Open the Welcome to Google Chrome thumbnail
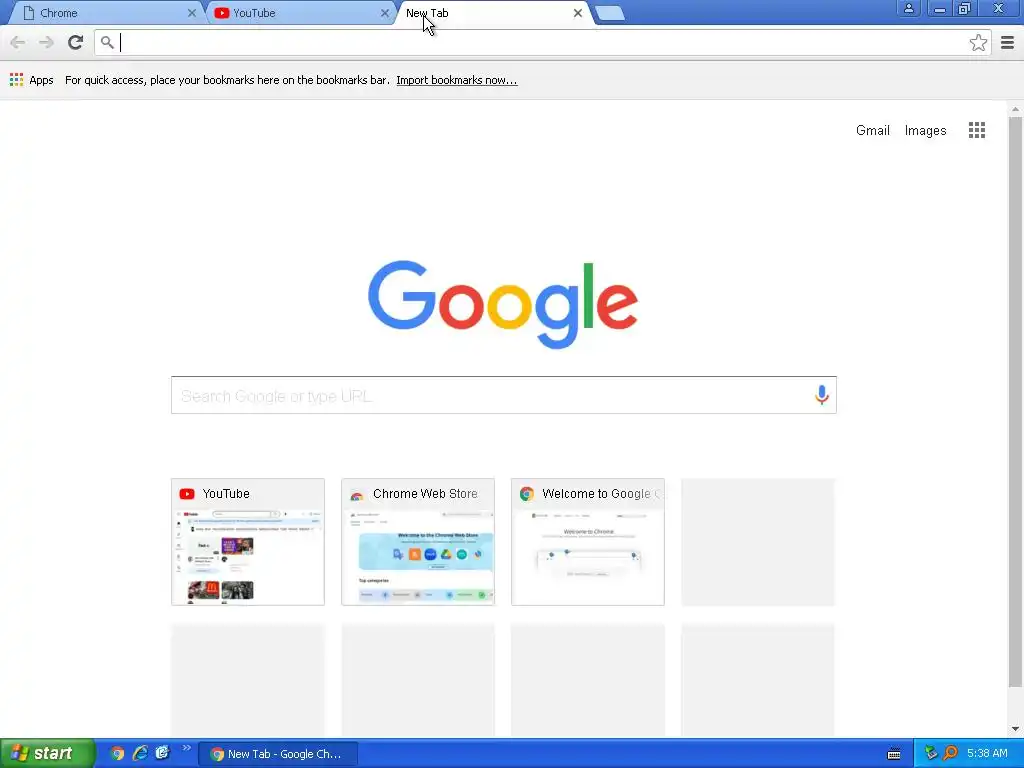The height and width of the screenshot is (768, 1024). (x=588, y=542)
